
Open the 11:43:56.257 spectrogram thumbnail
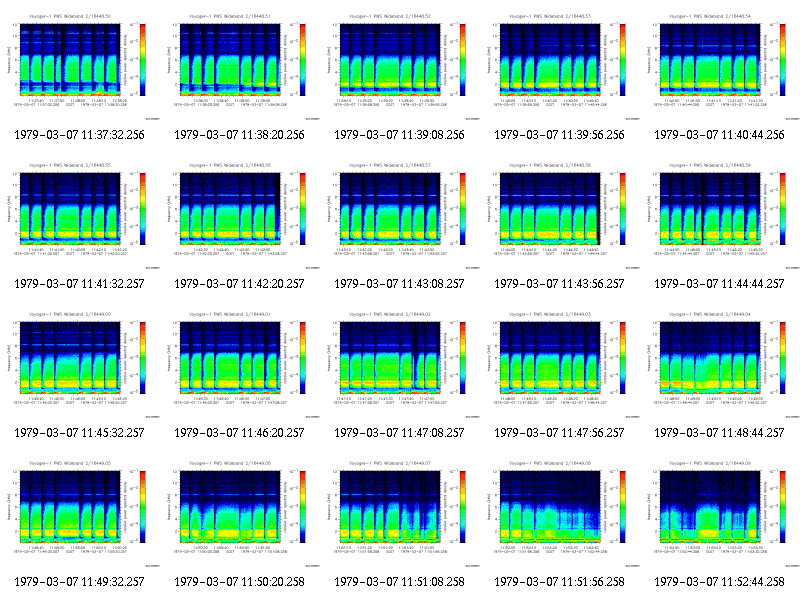(560, 215)
